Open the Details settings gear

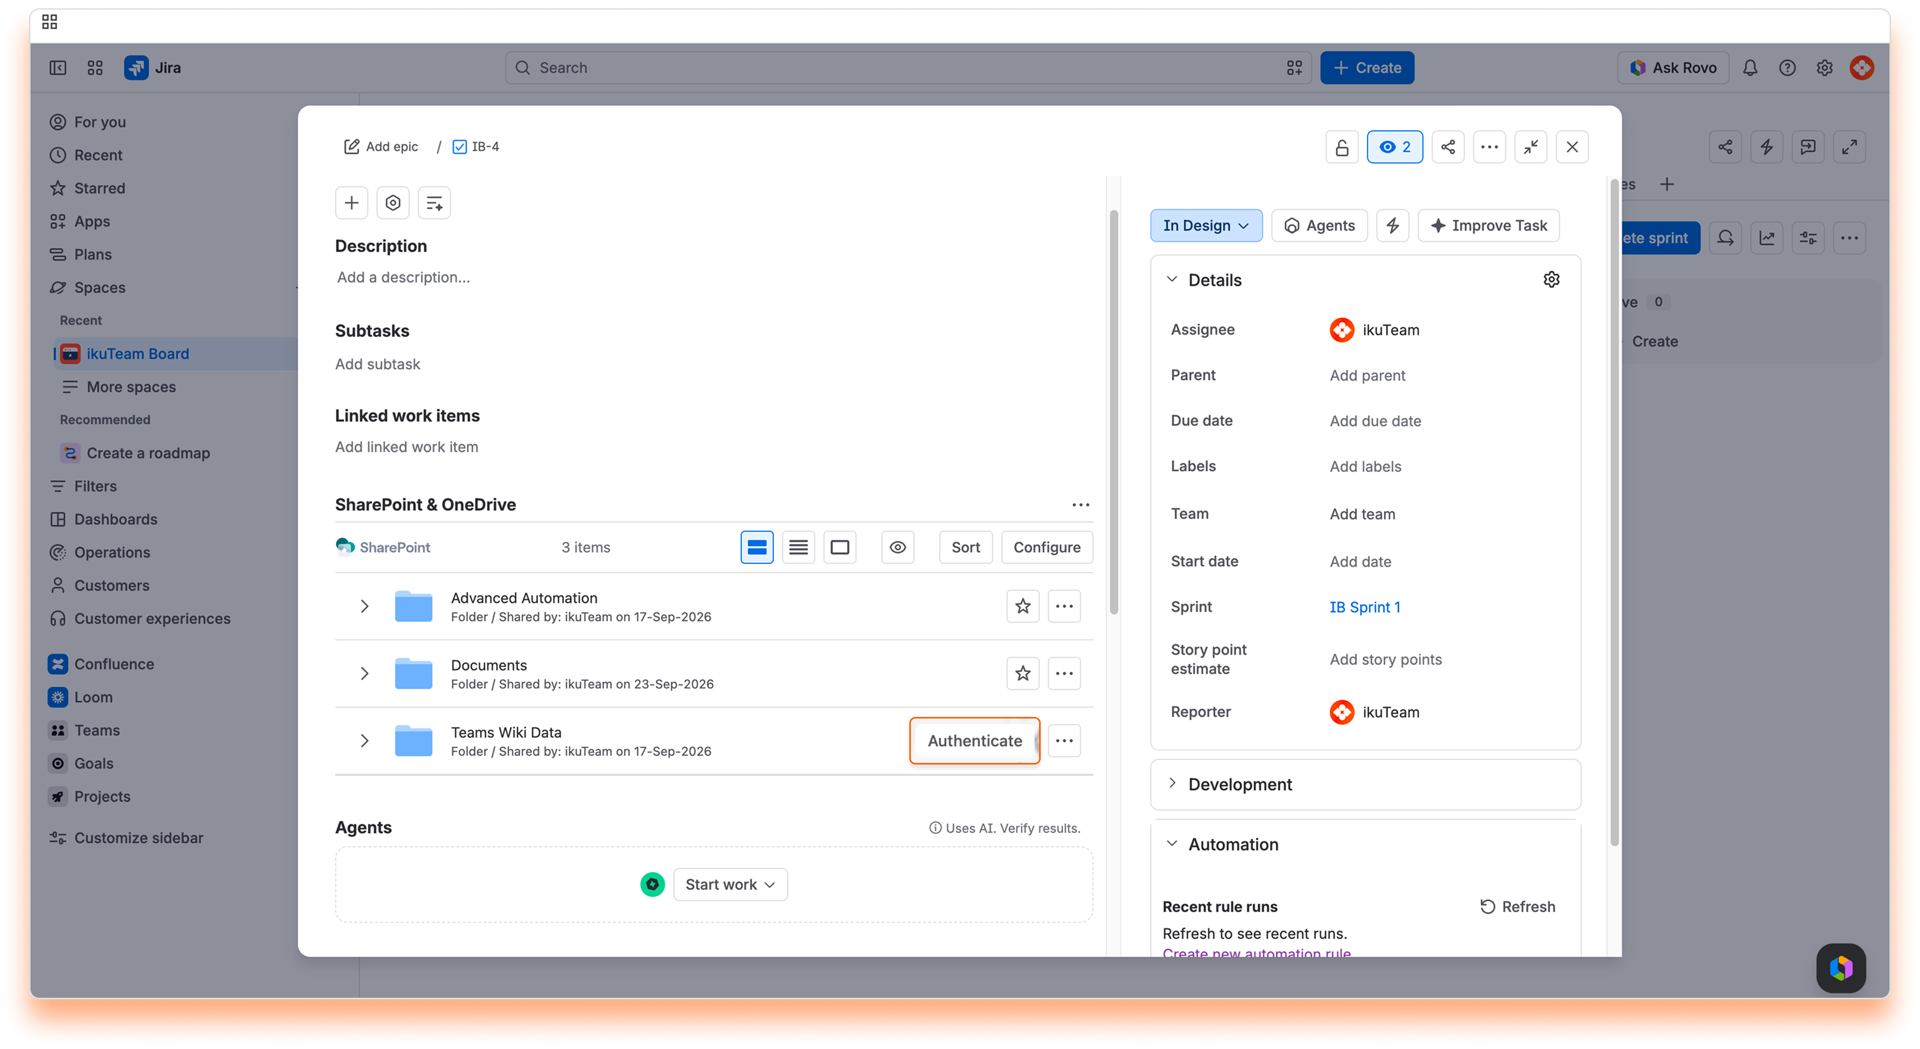coord(1551,280)
